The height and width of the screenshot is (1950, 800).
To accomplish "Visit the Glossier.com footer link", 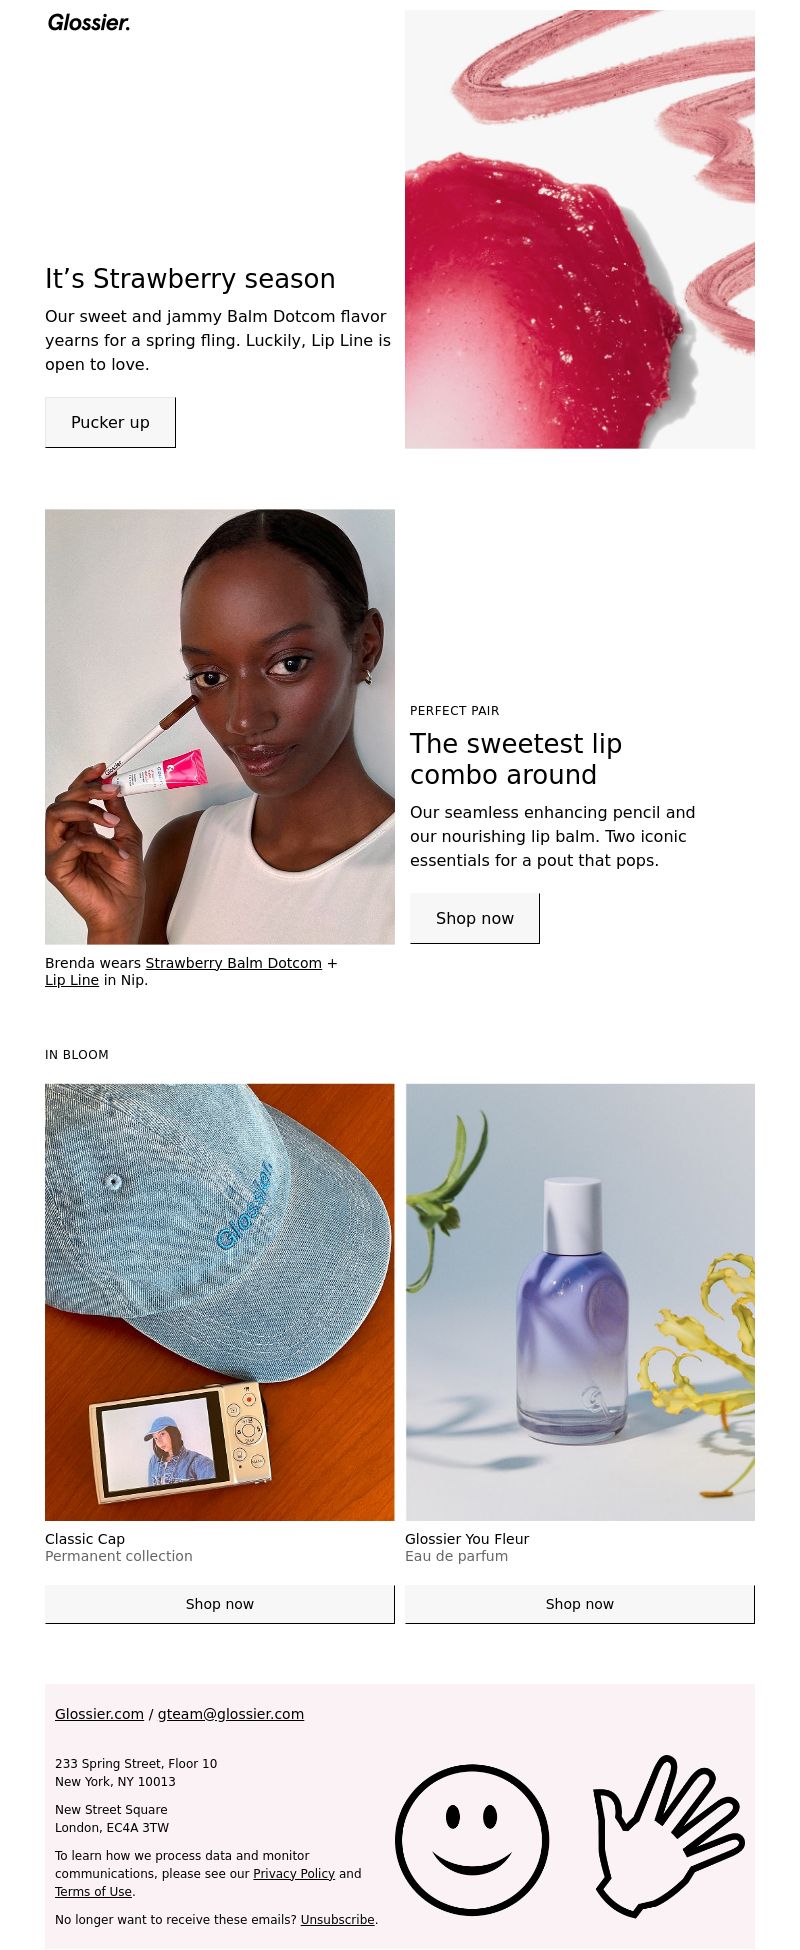I will pyautogui.click(x=99, y=1714).
